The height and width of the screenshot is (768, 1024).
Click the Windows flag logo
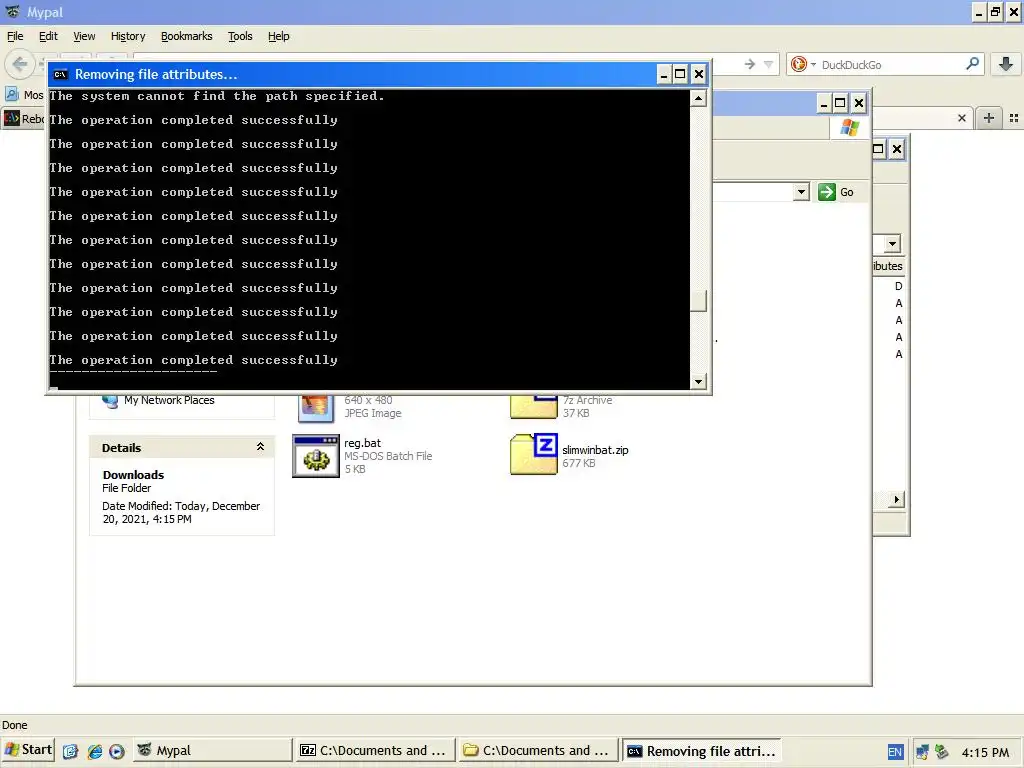tap(850, 127)
